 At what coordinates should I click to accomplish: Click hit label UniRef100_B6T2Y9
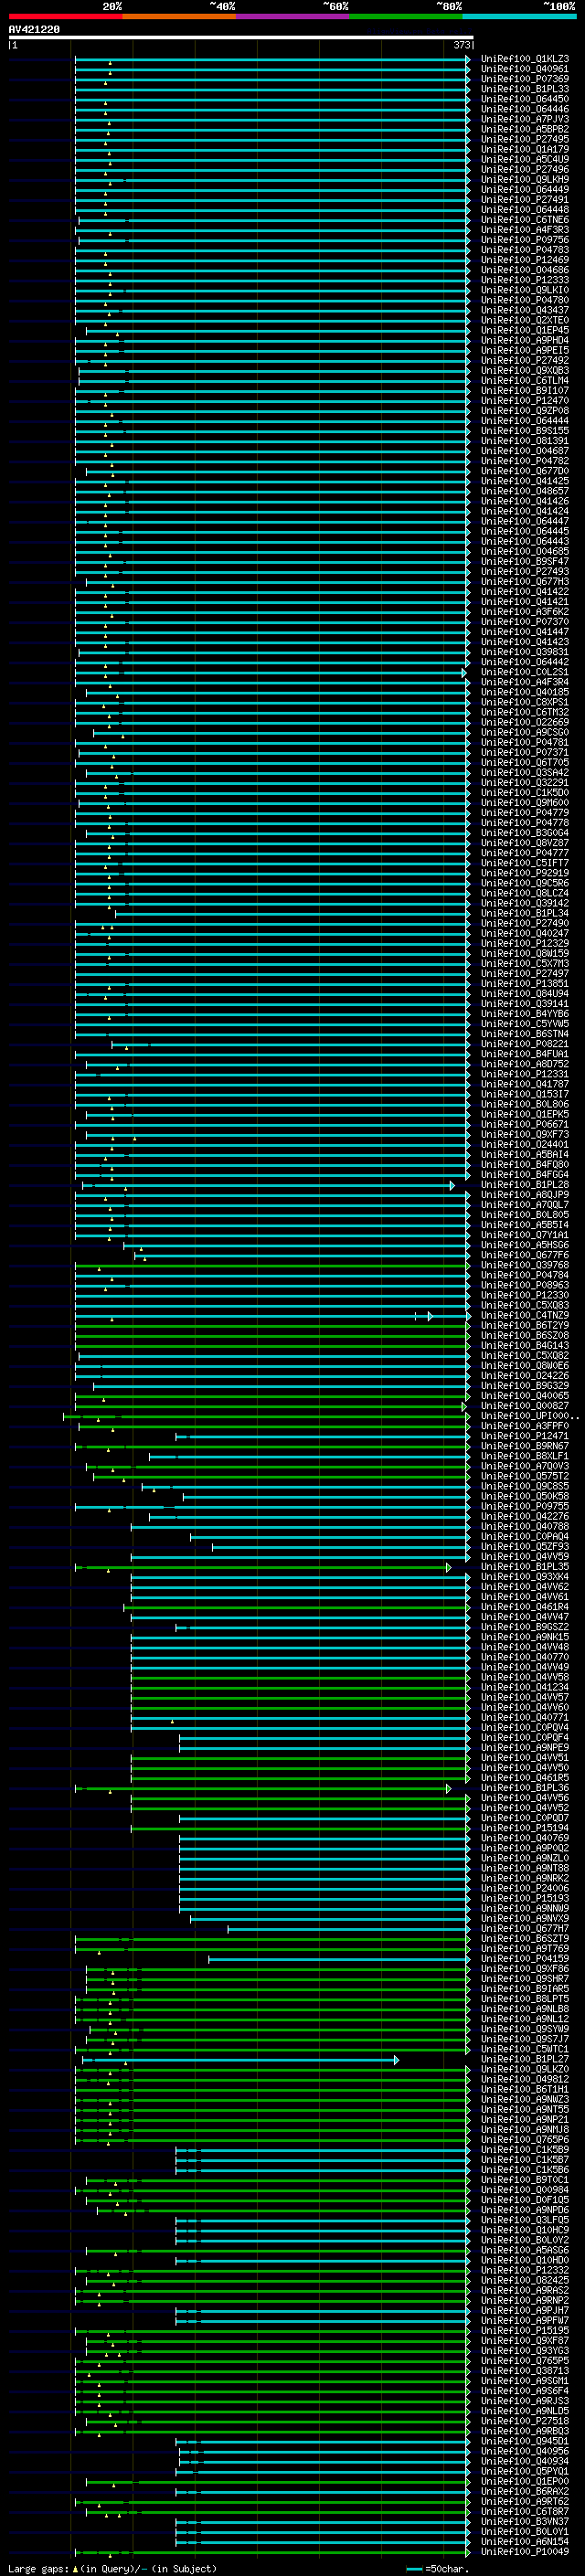pyautogui.click(x=525, y=1326)
